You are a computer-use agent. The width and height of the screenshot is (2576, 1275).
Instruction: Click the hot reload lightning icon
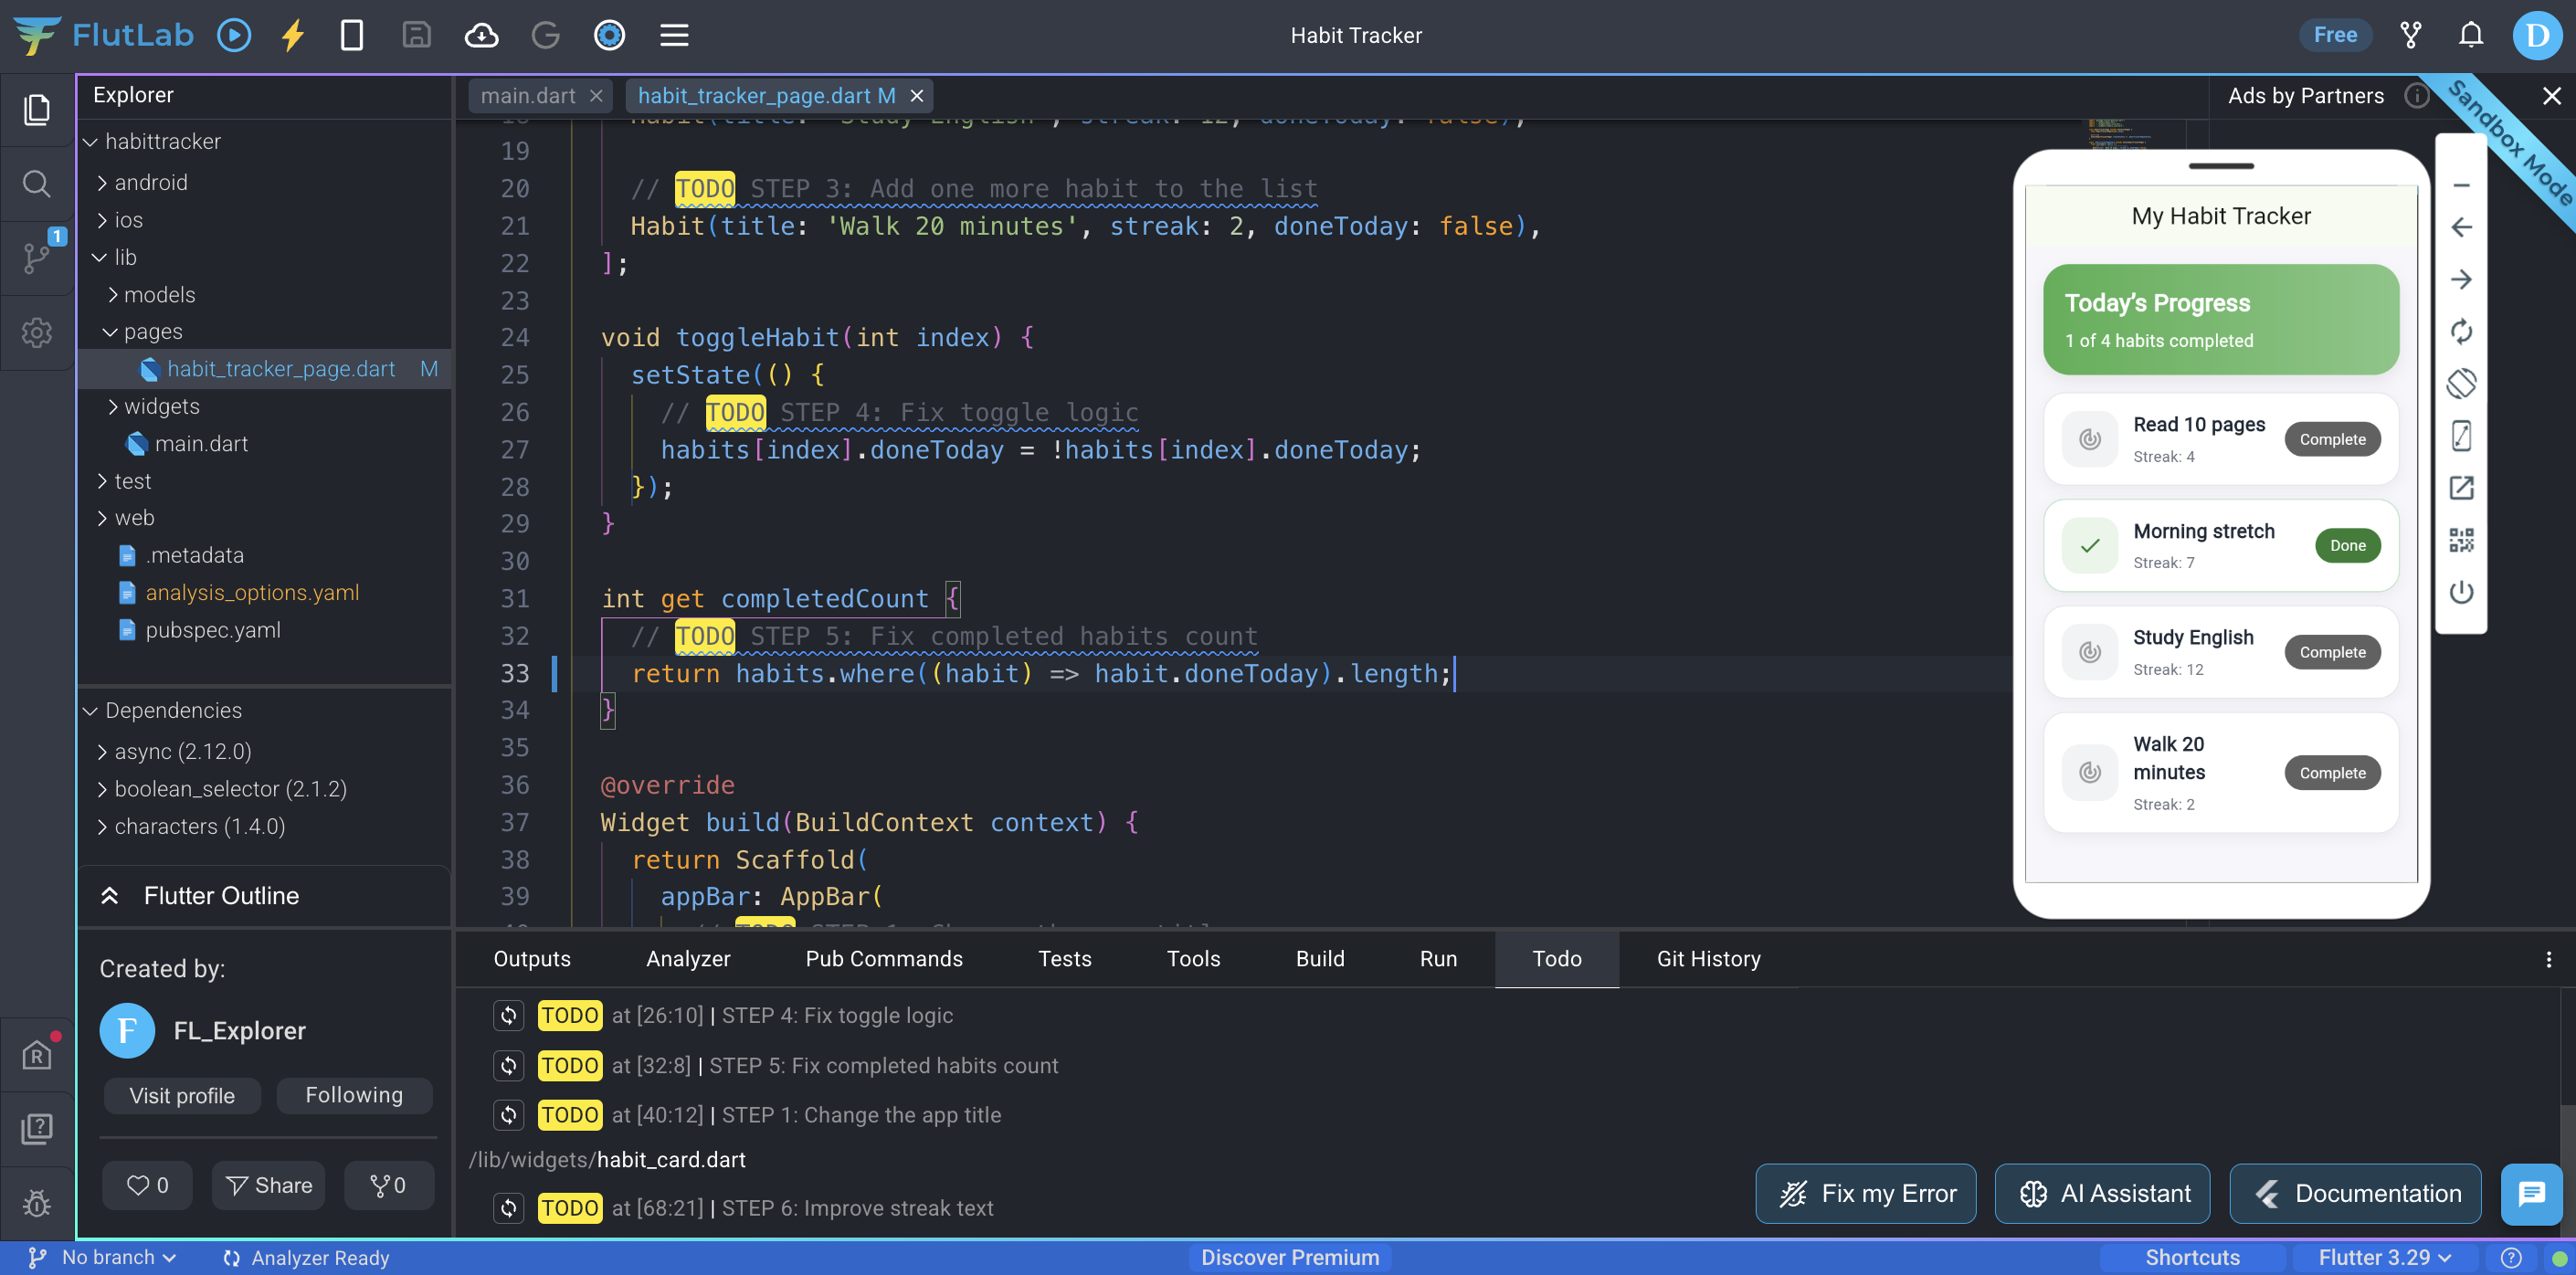point(292,36)
